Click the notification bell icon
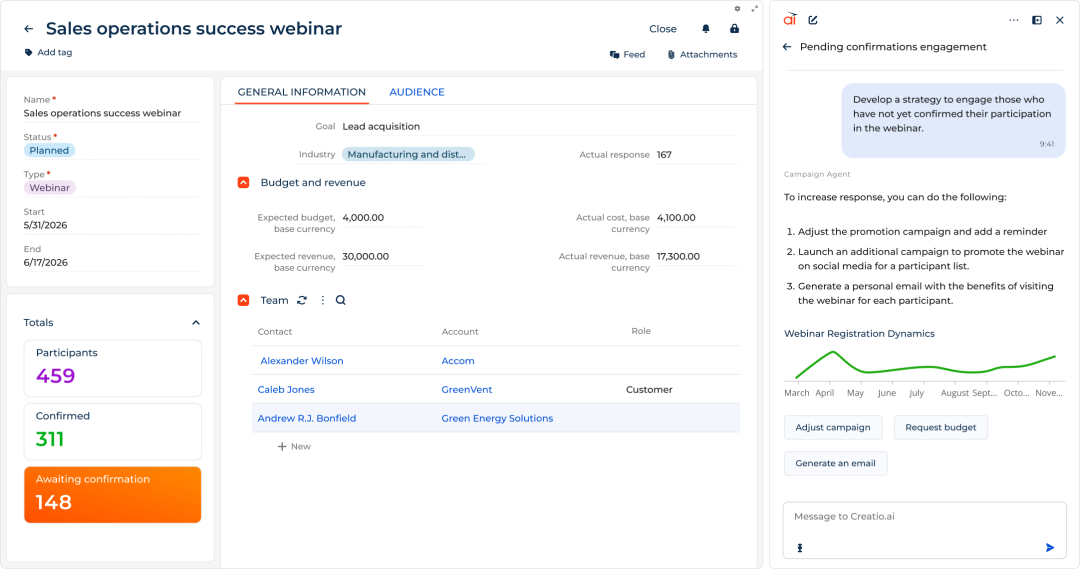 [x=705, y=29]
